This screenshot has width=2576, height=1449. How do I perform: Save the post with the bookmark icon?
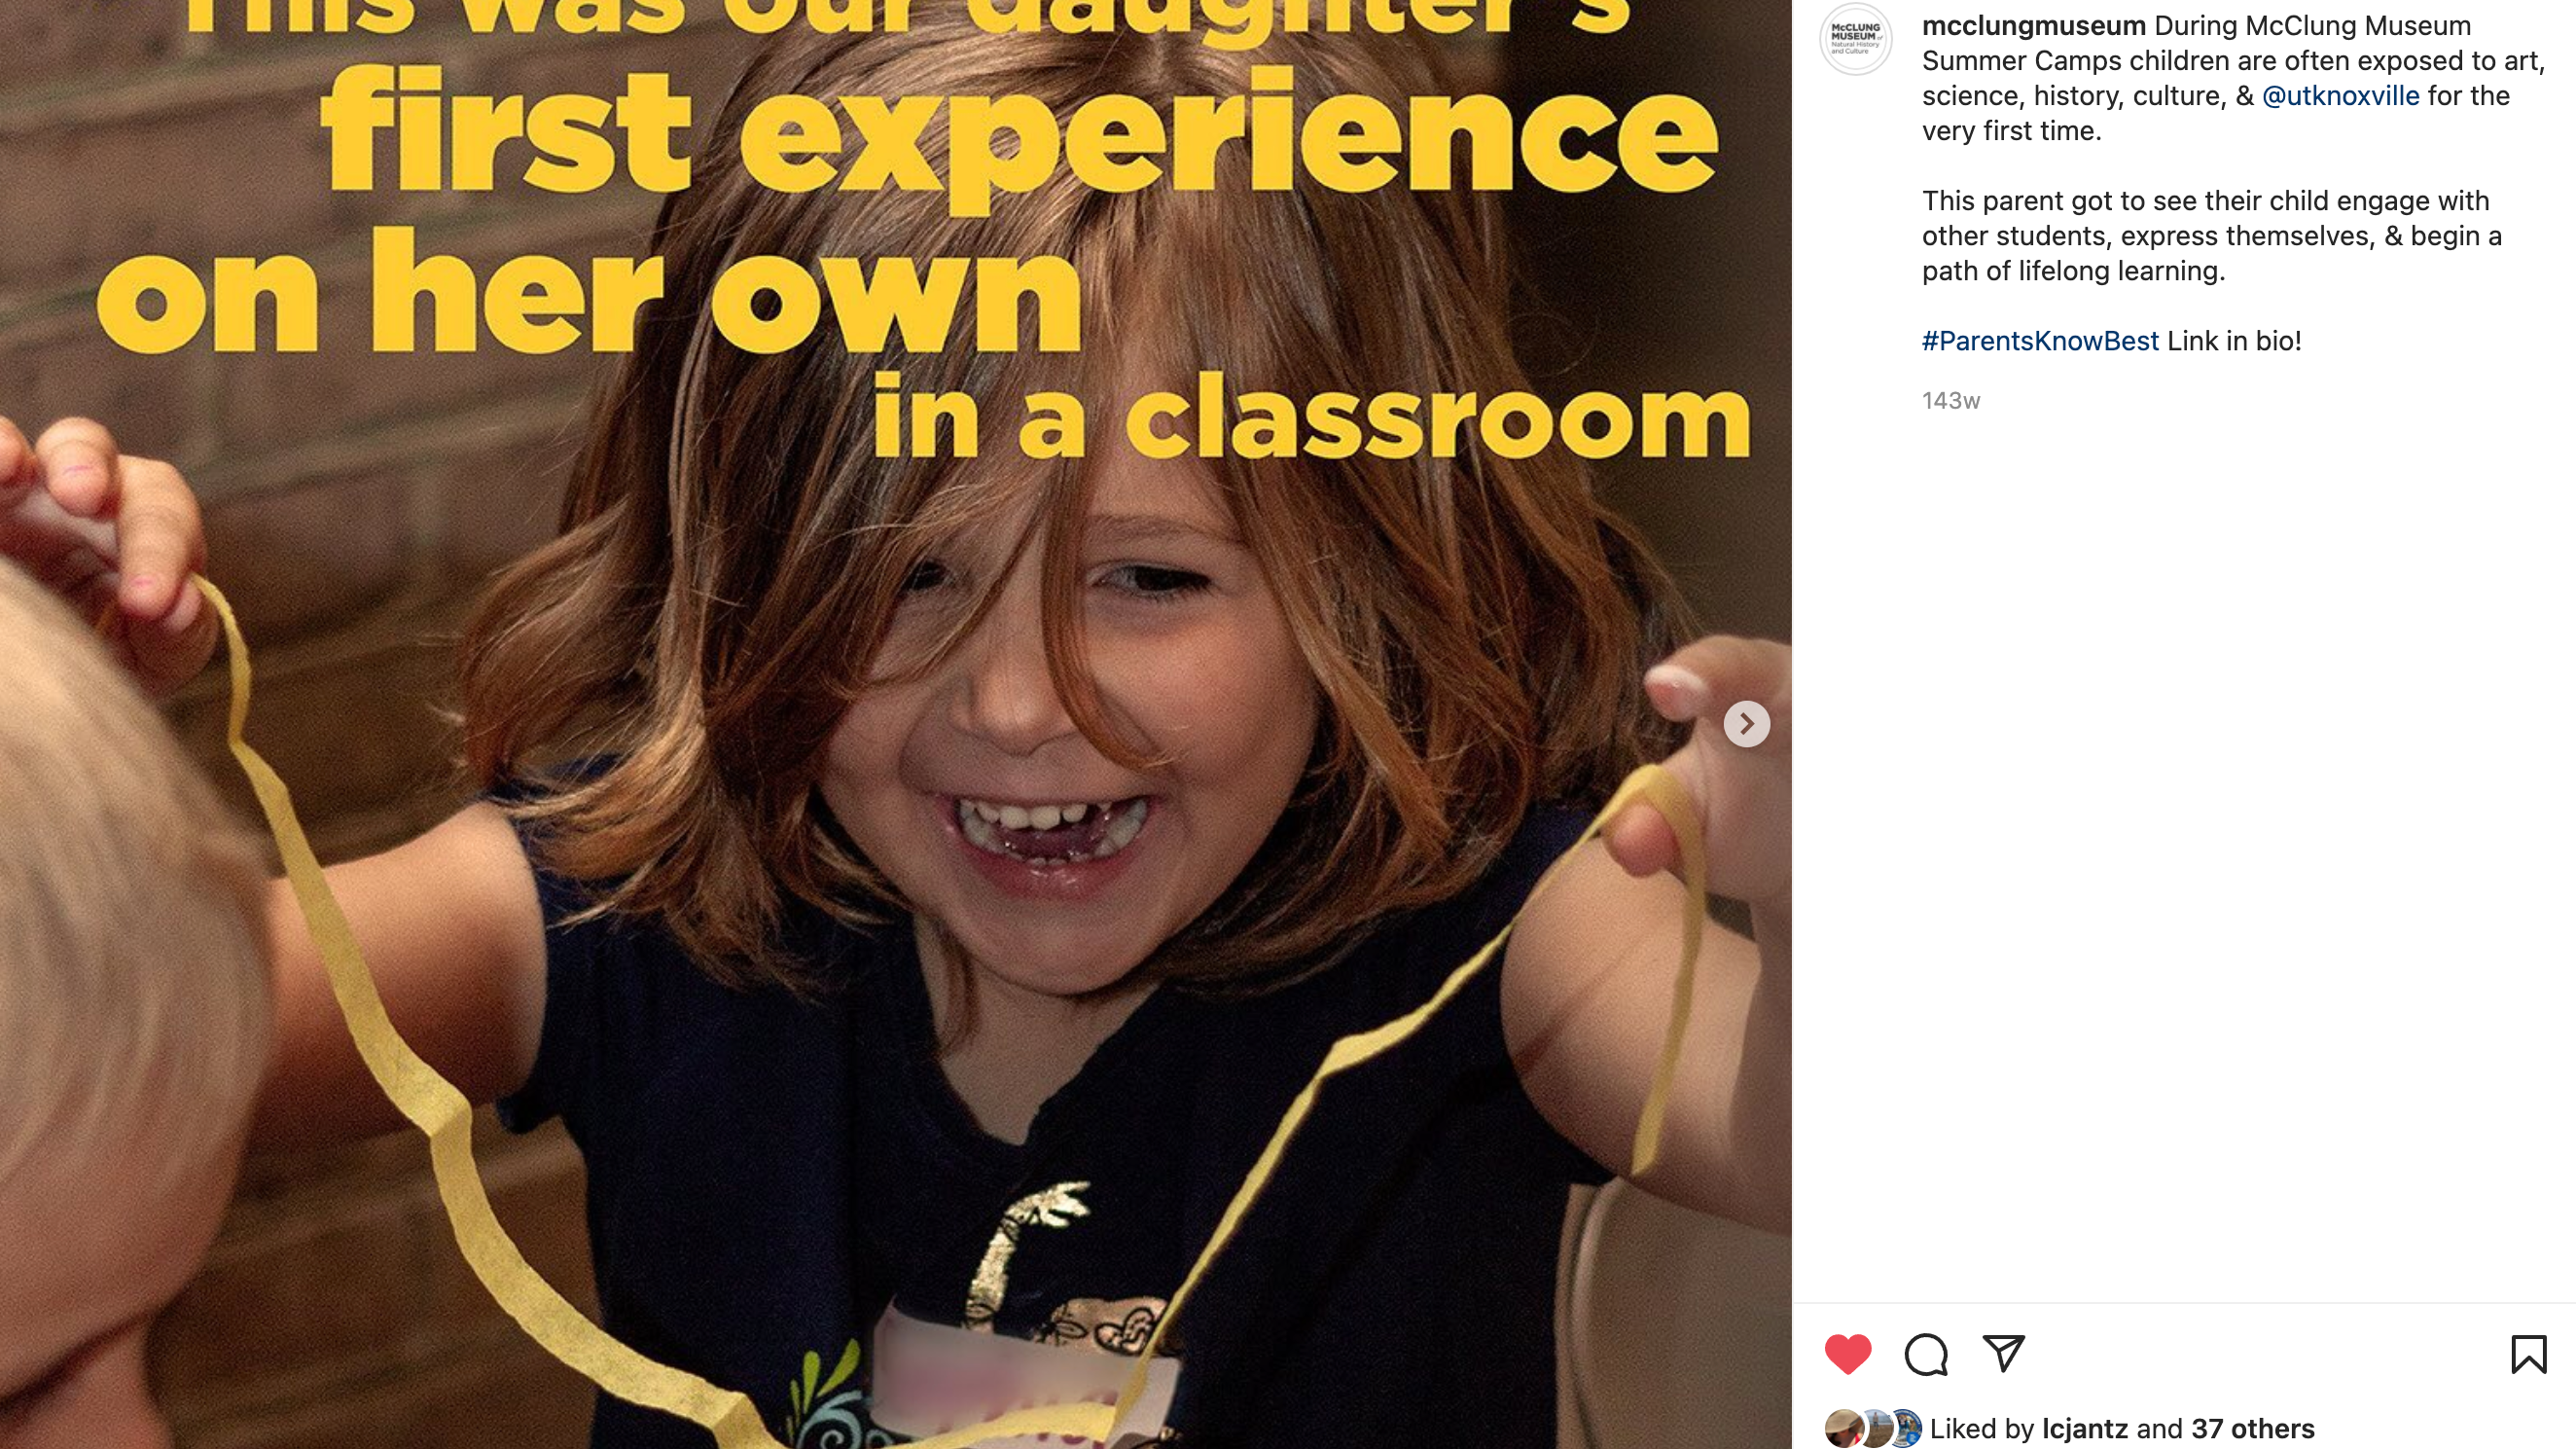click(2528, 1354)
